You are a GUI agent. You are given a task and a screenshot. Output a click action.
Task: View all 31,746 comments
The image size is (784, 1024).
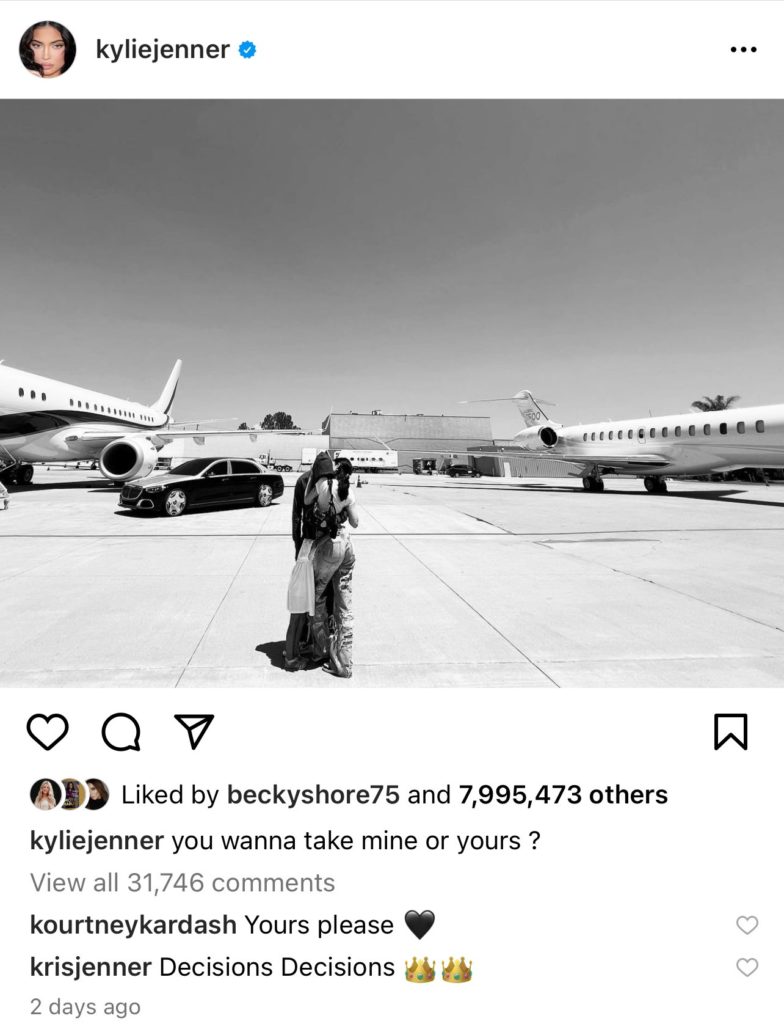tap(182, 882)
